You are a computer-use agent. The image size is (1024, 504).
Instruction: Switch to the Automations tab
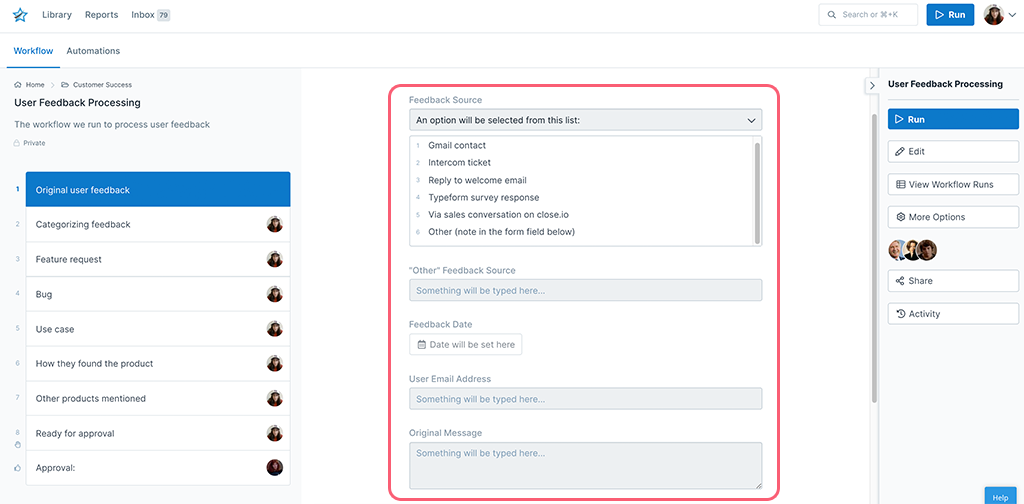pos(93,51)
